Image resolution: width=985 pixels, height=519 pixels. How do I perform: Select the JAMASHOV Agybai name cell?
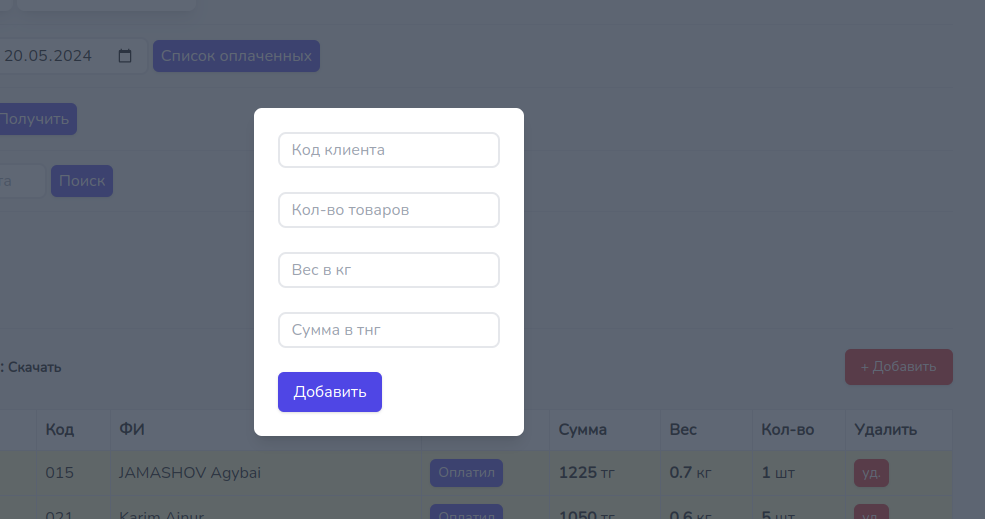pos(190,473)
